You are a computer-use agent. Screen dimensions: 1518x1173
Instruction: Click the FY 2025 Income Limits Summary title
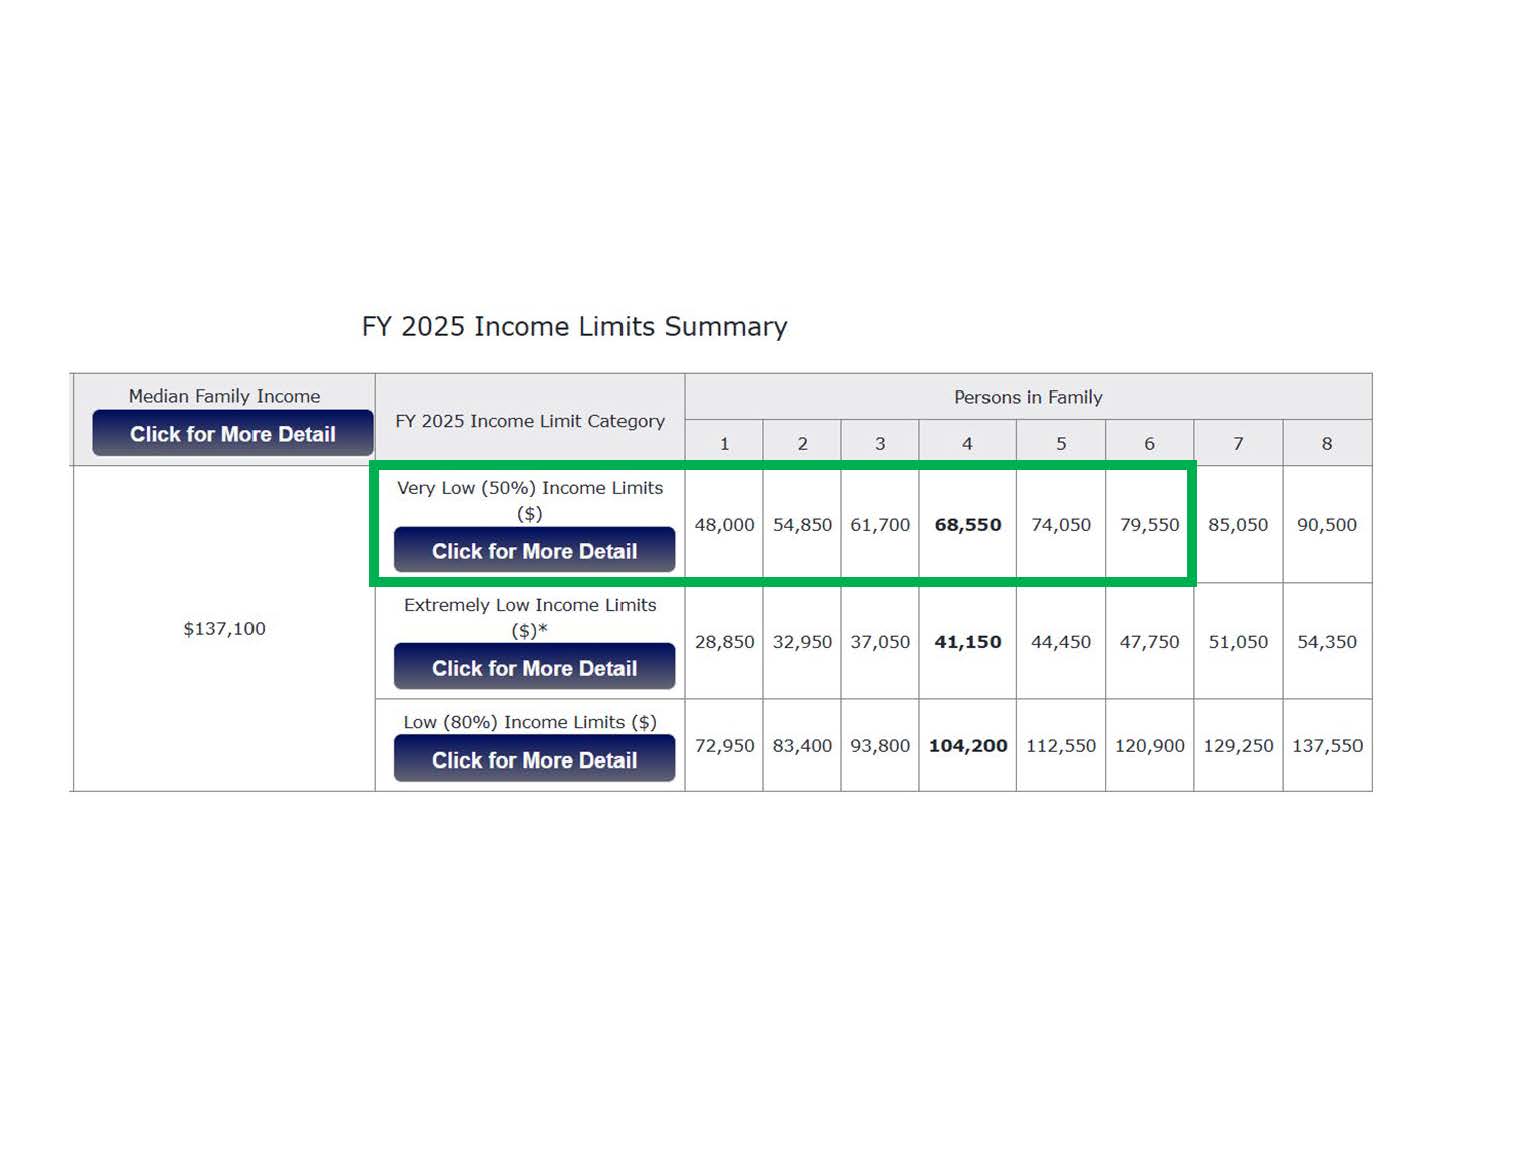click(x=574, y=327)
